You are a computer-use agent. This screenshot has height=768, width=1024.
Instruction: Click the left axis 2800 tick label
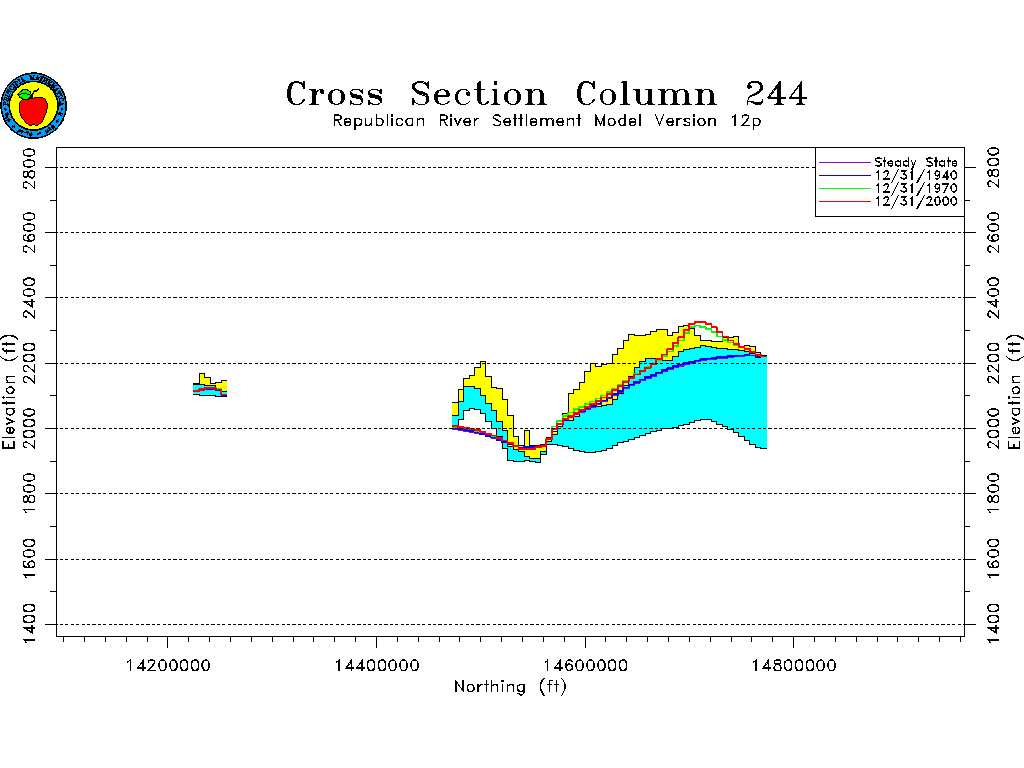point(29,168)
